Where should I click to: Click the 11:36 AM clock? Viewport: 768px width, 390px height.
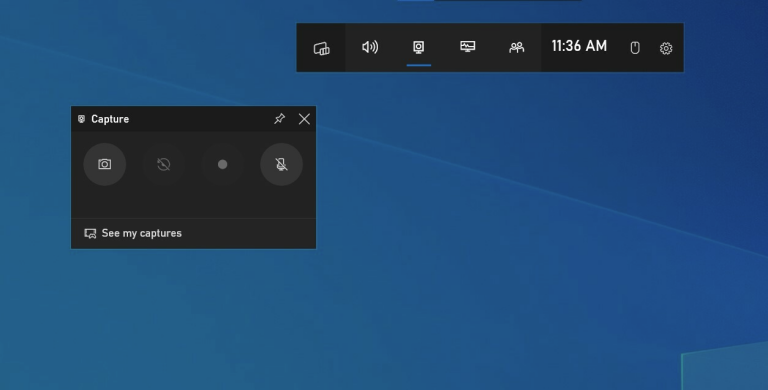coord(579,46)
